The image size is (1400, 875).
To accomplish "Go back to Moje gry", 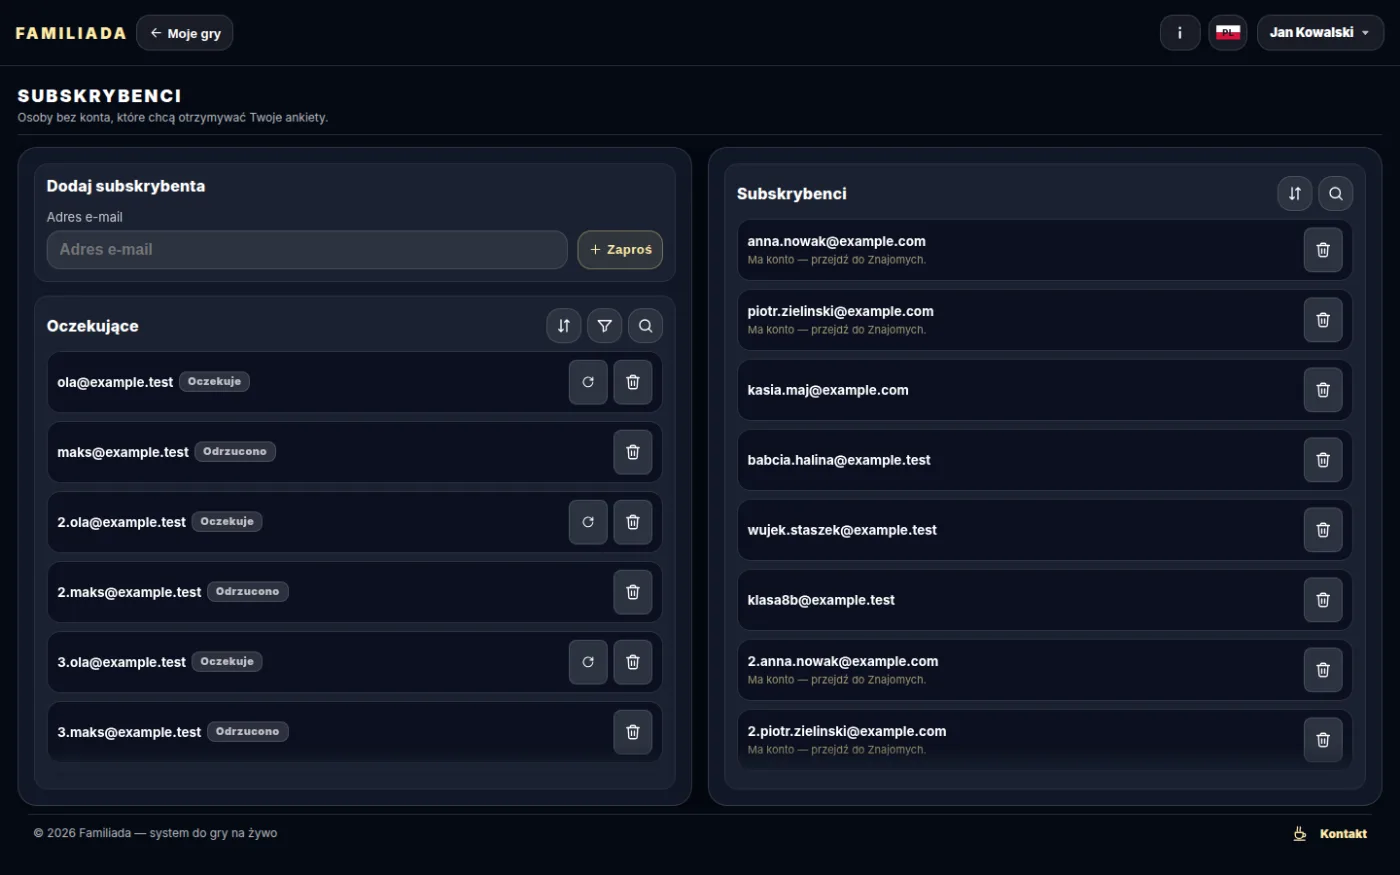I will coord(185,33).
